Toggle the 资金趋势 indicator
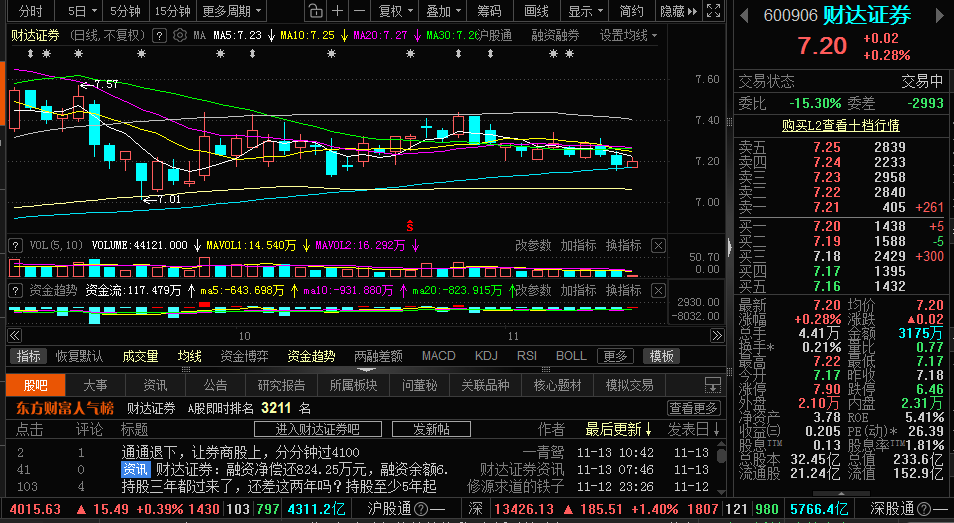Image resolution: width=954 pixels, height=523 pixels. tap(312, 356)
